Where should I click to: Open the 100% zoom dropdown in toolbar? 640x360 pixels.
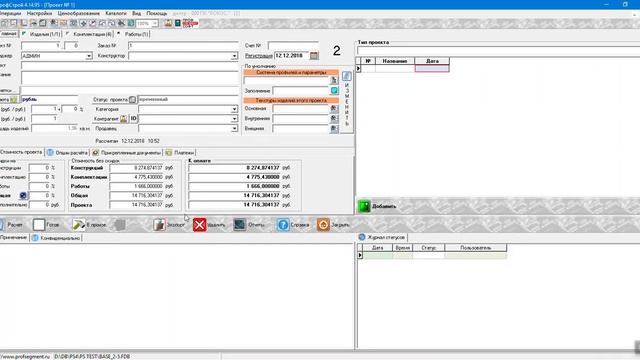click(155, 24)
